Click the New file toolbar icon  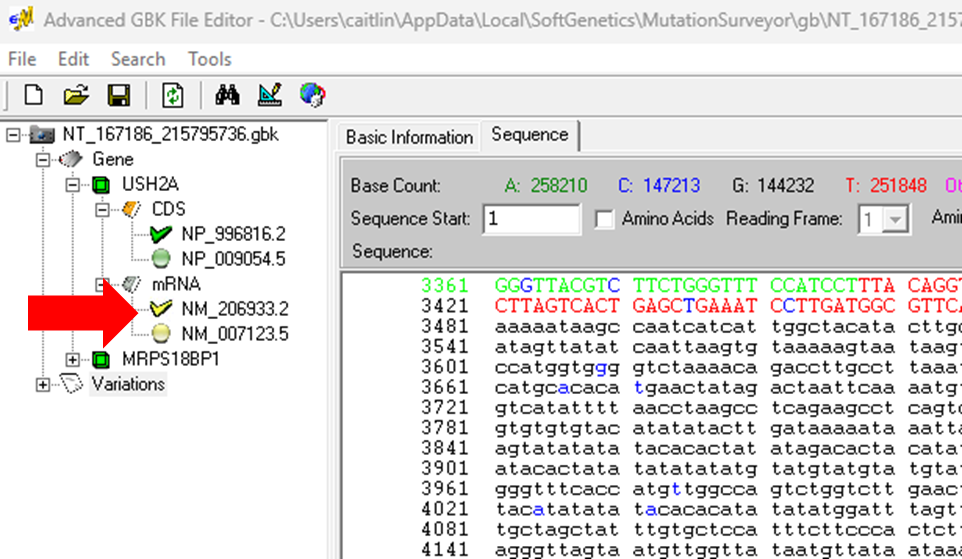(34, 95)
